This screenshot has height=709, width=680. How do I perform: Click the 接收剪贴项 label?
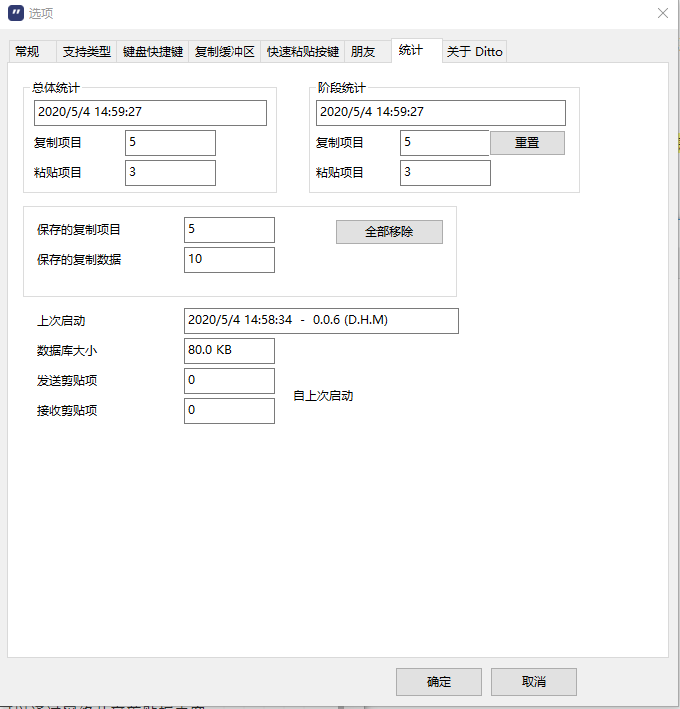[67, 411]
